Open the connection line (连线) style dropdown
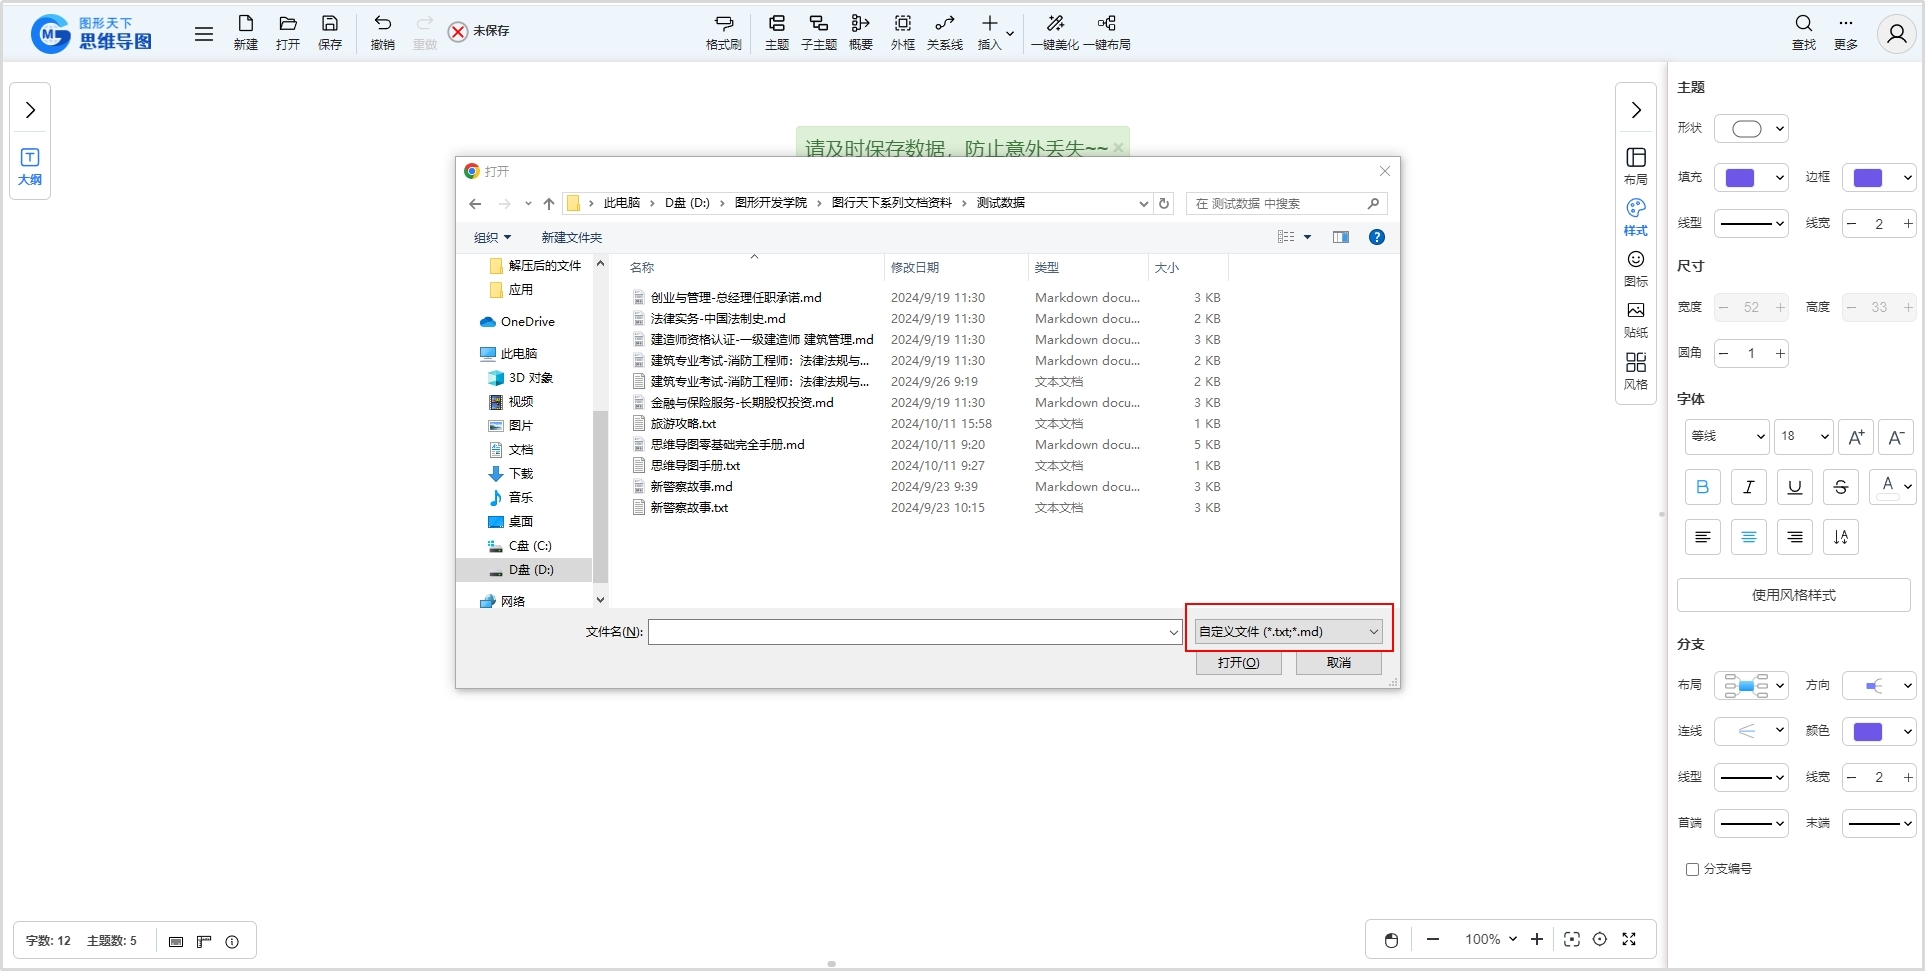 [x=1751, y=731]
